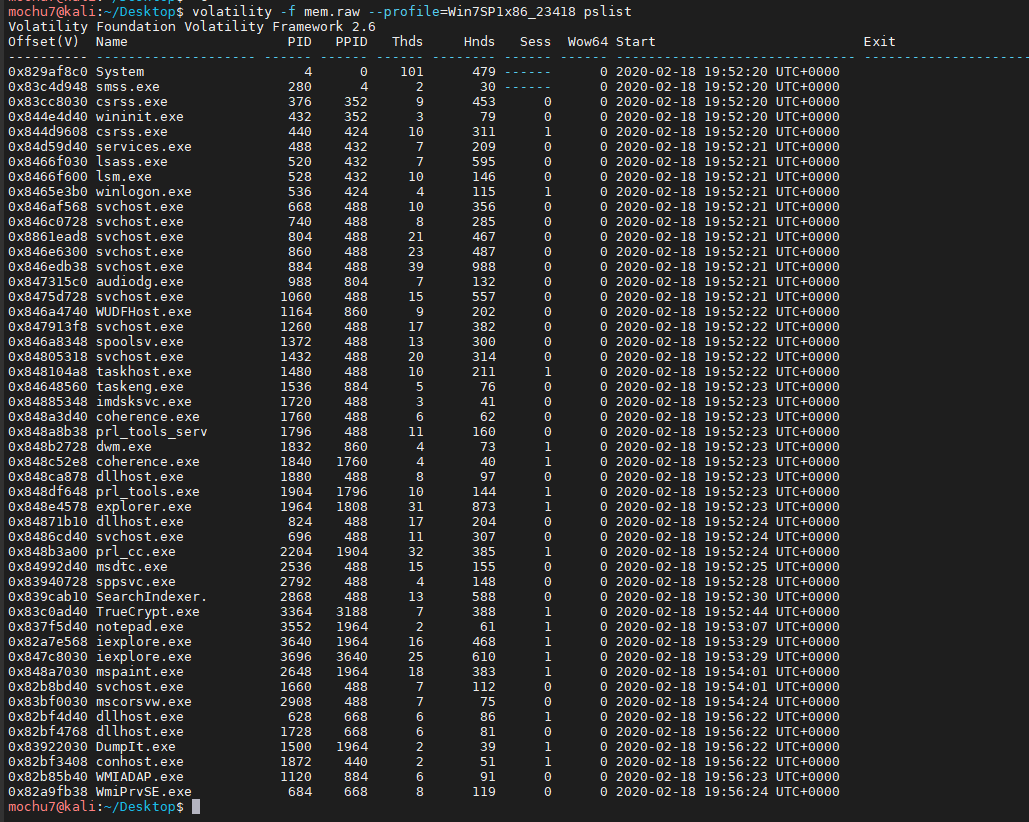Click the 'pslist' command argument
This screenshot has width=1029, height=822.
pos(607,11)
